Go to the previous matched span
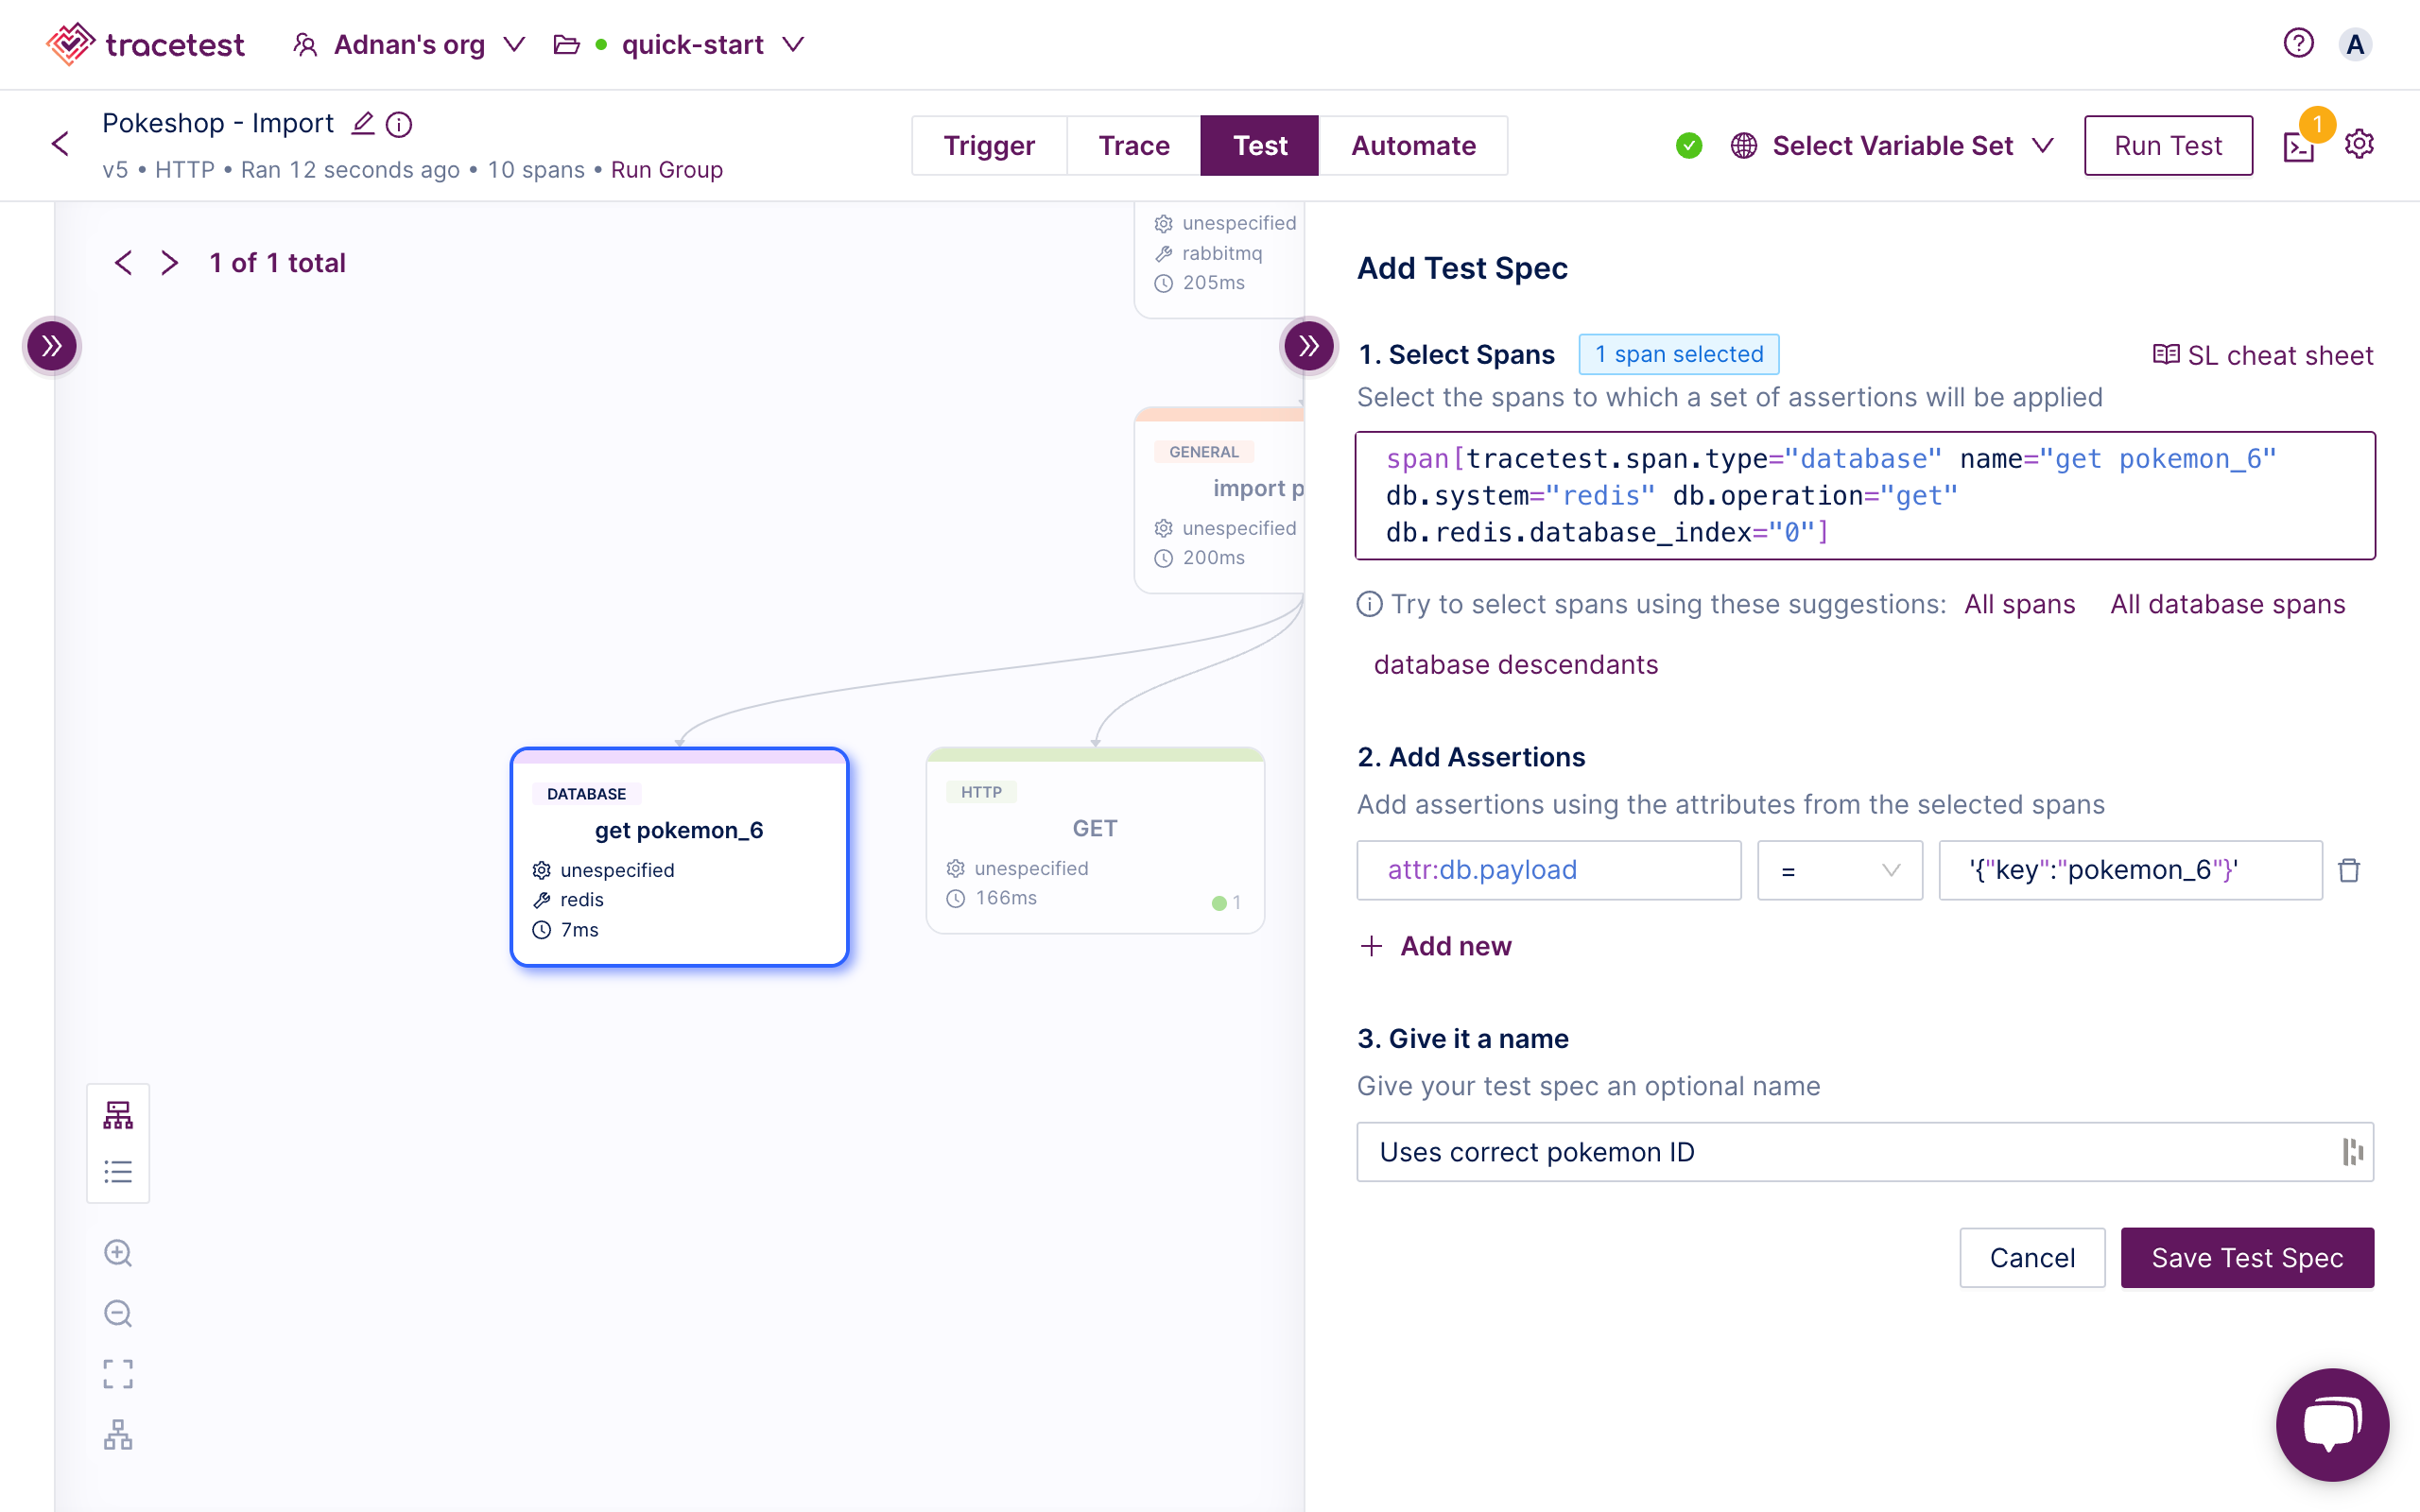The width and height of the screenshot is (2420, 1512). (123, 263)
